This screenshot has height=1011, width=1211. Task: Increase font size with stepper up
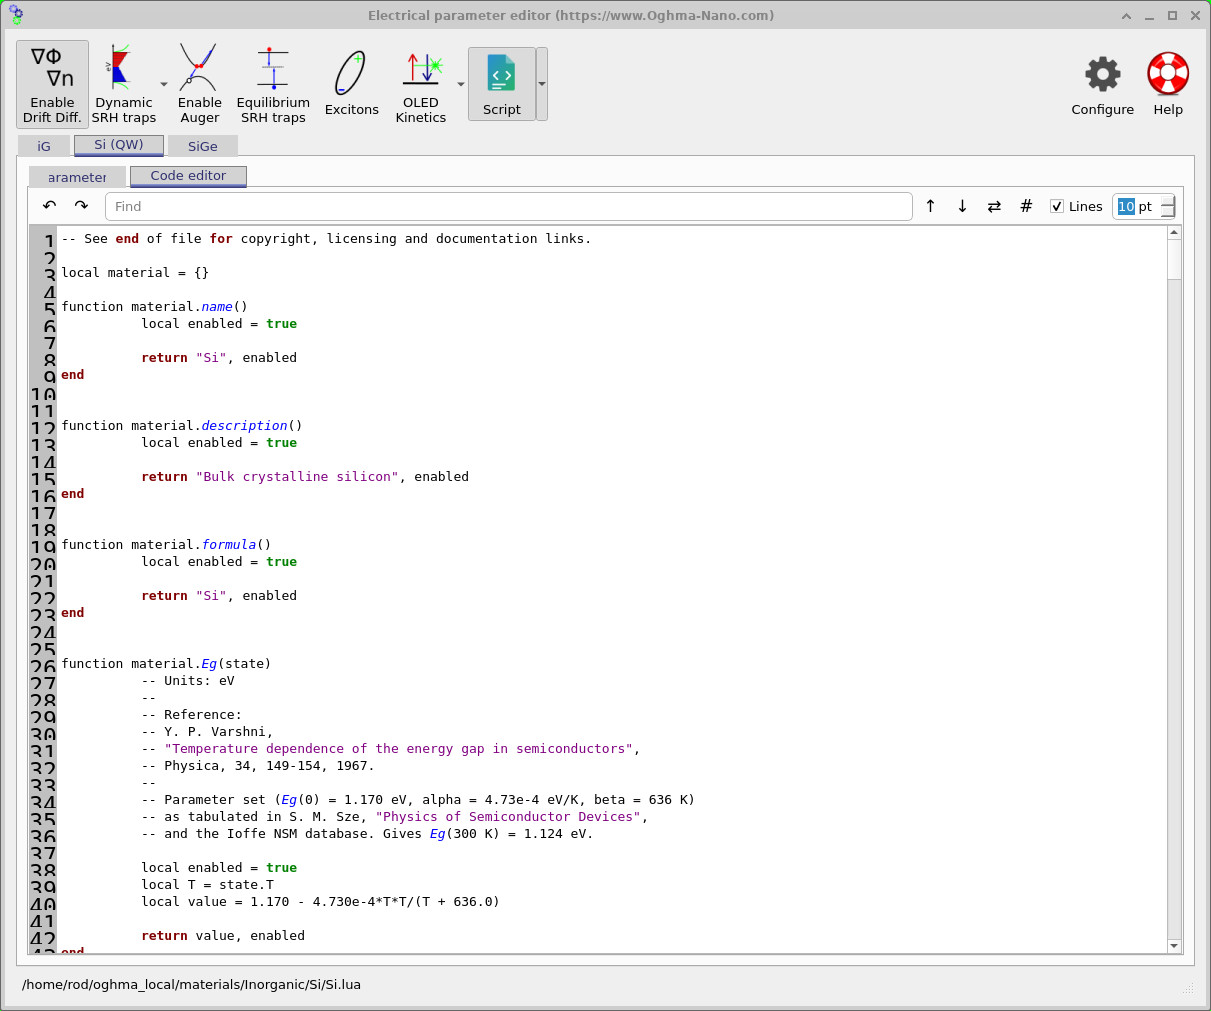[x=1168, y=200]
